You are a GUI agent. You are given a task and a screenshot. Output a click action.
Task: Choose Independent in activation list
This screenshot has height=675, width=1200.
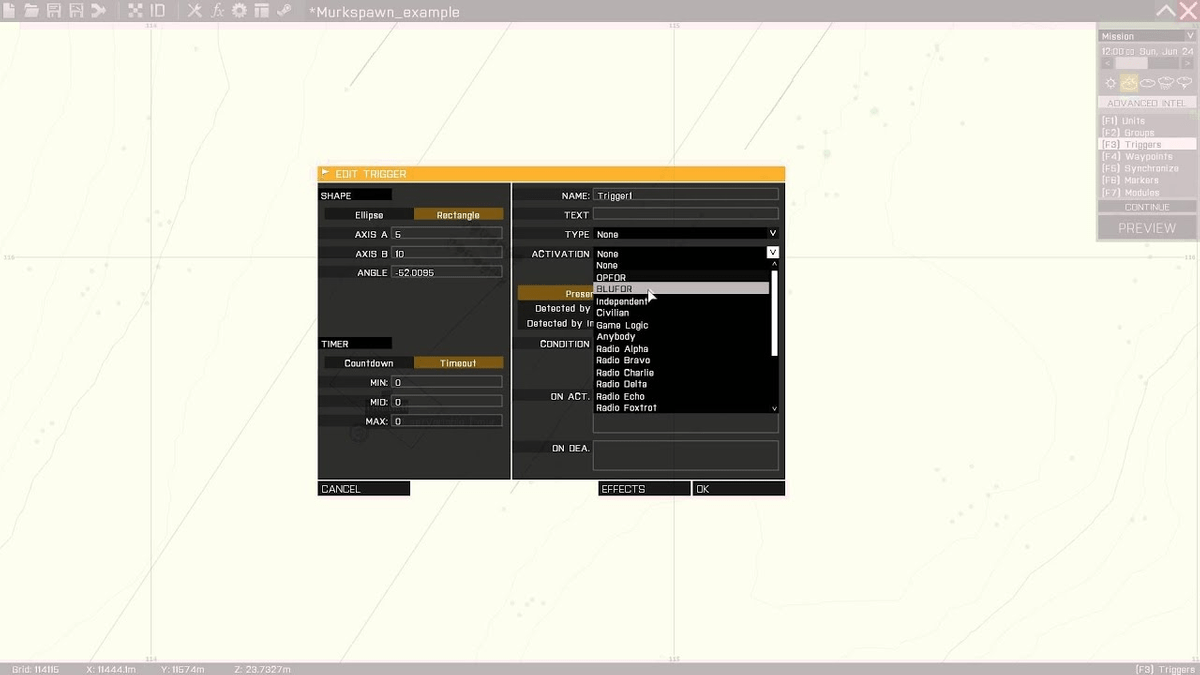click(x=682, y=301)
